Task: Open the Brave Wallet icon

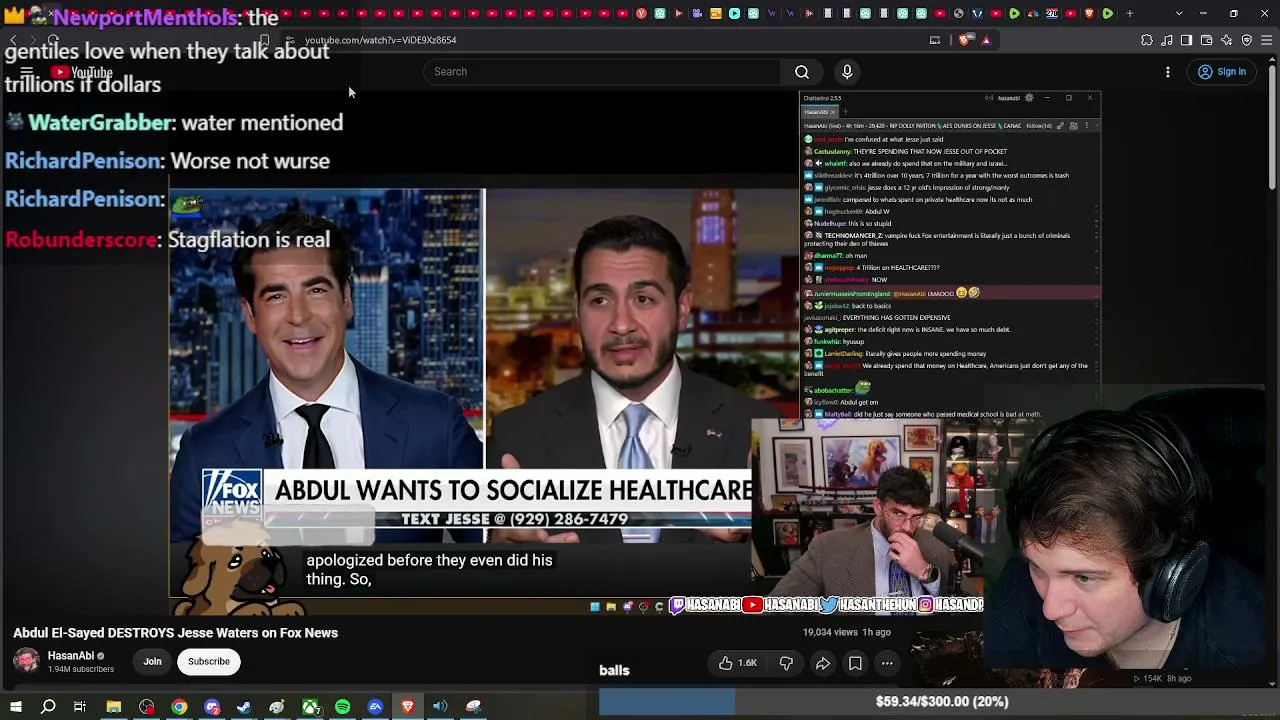Action: (1207, 40)
